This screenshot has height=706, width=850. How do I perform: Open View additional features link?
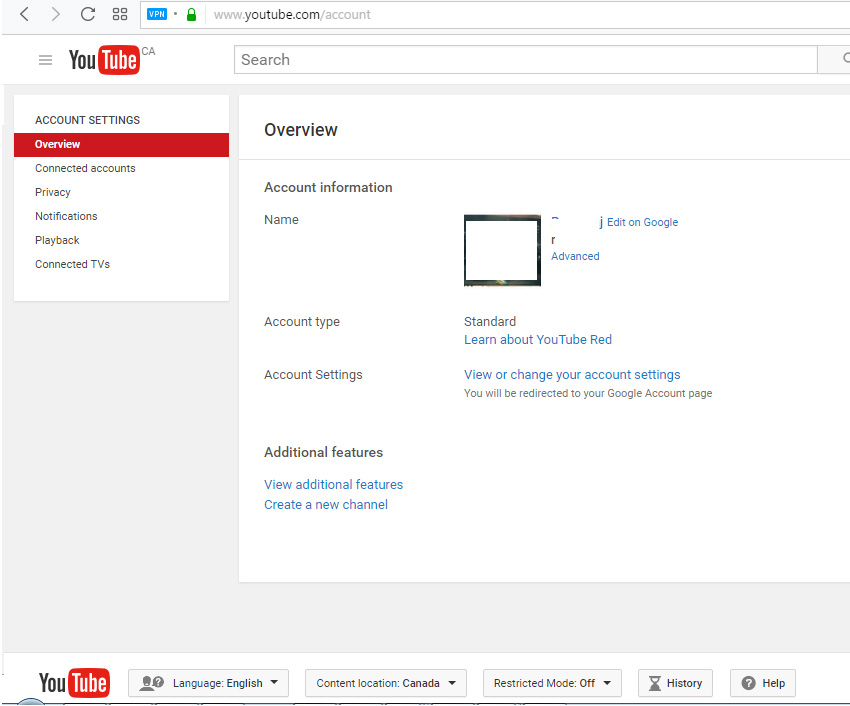[x=333, y=484]
